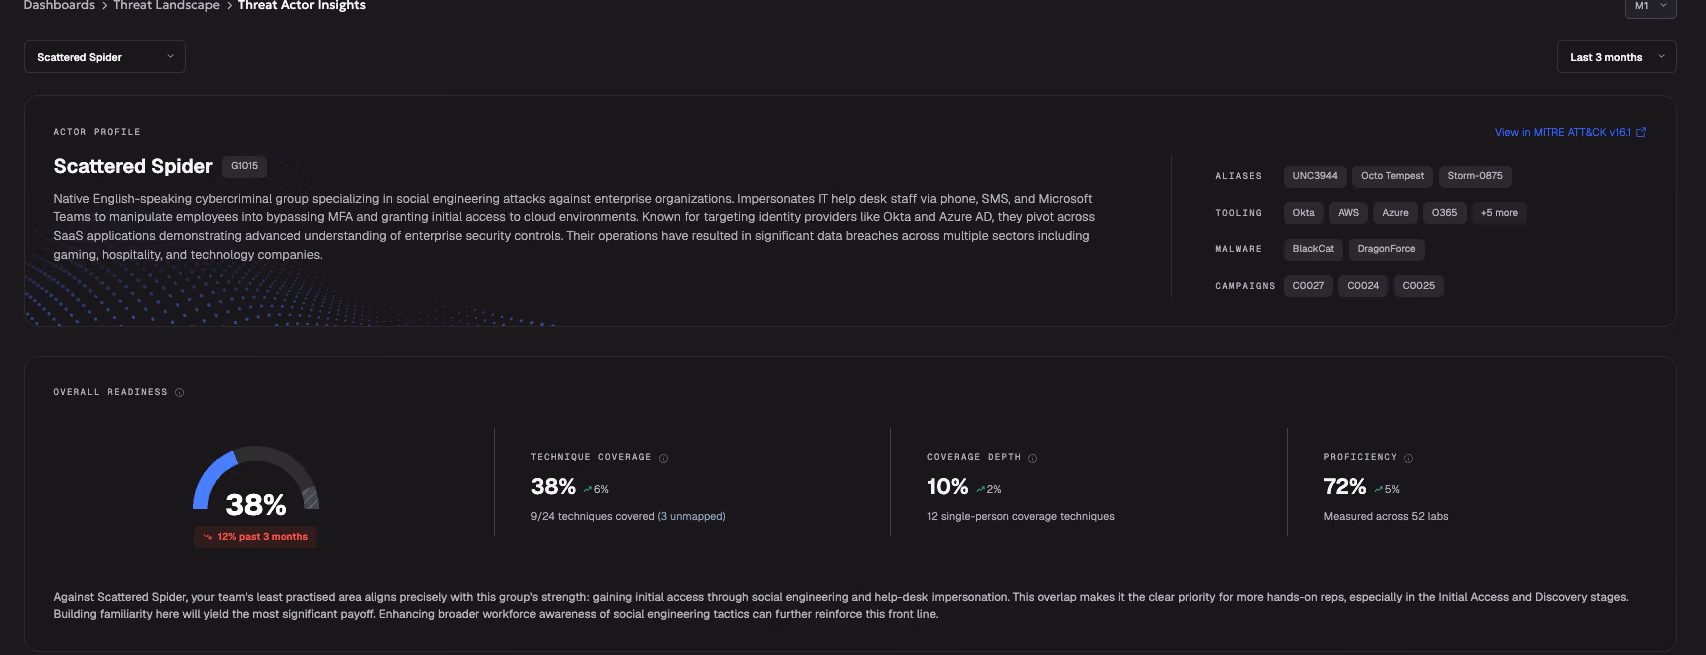Click the info icon next to Coverage Depth
The height and width of the screenshot is (655, 1706).
pos(1033,458)
